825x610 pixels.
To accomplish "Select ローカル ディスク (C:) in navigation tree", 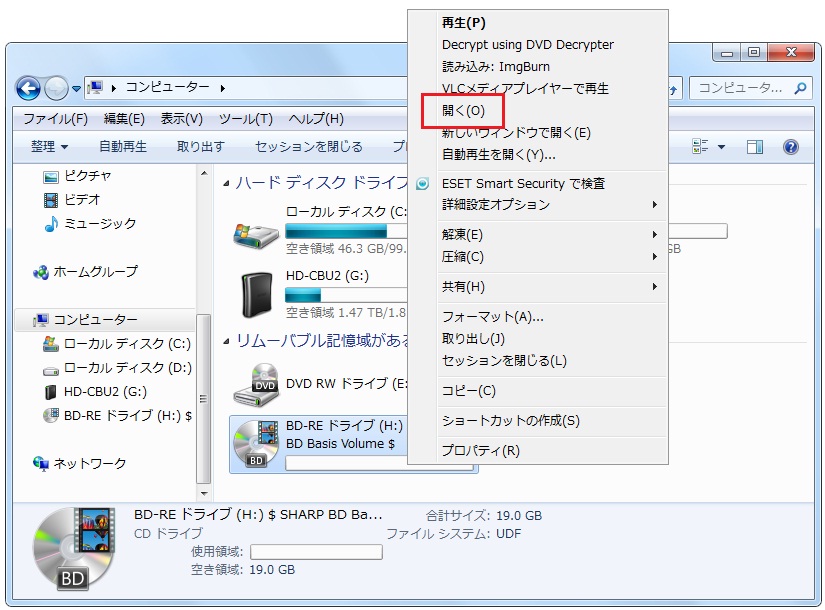I will pyautogui.click(x=117, y=344).
